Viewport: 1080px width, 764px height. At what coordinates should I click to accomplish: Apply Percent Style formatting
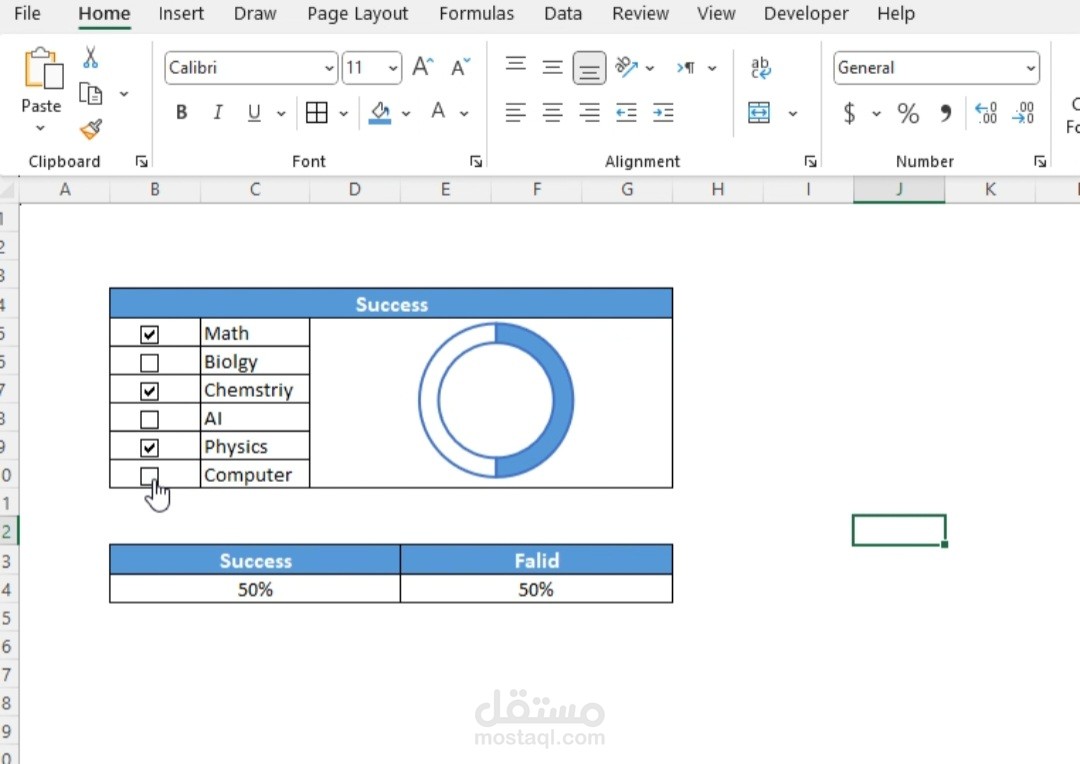pos(908,113)
